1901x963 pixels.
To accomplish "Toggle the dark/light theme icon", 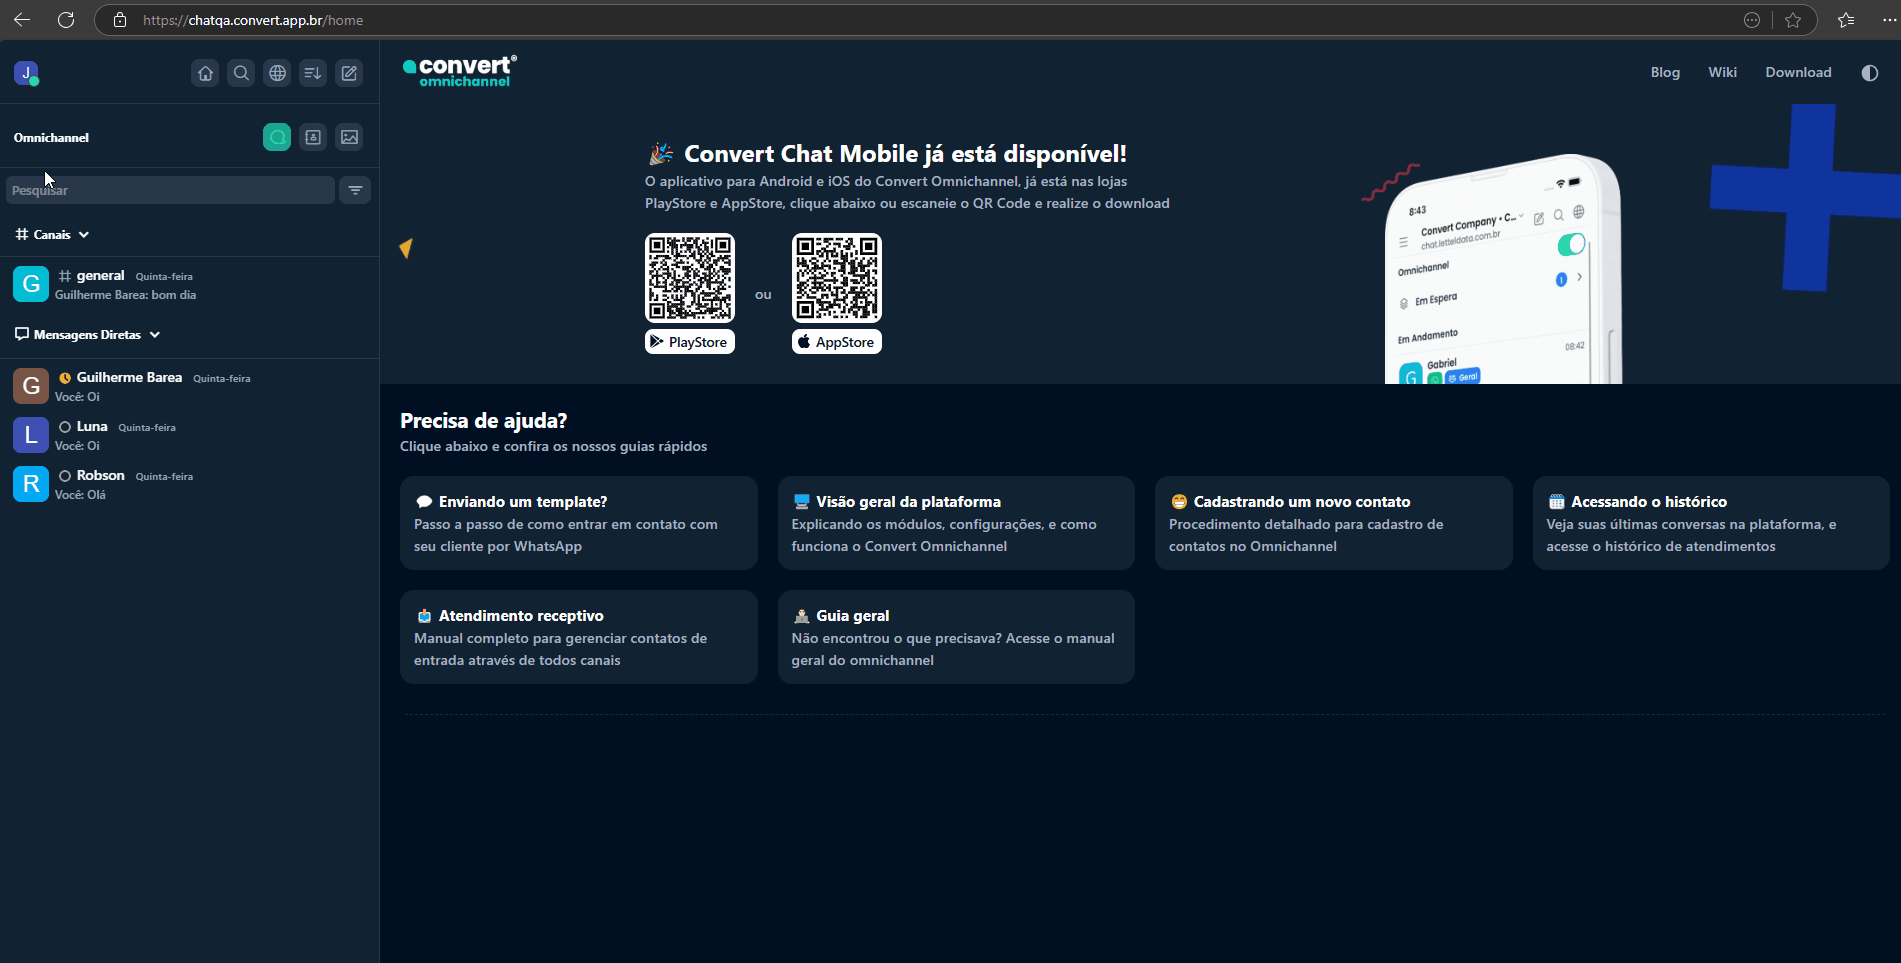I will [x=1869, y=73].
